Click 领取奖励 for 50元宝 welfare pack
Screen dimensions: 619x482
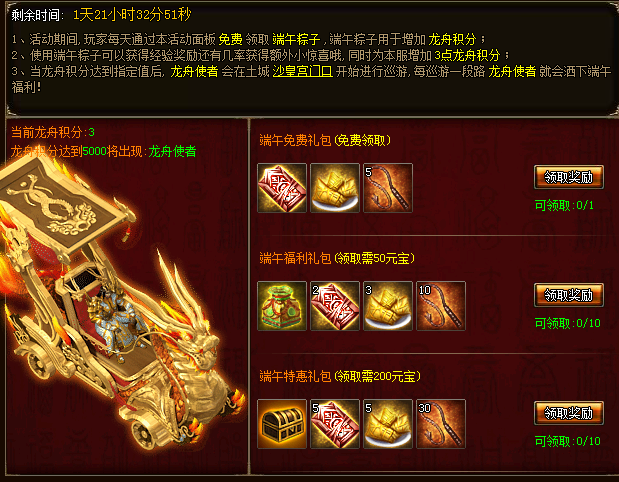click(568, 295)
